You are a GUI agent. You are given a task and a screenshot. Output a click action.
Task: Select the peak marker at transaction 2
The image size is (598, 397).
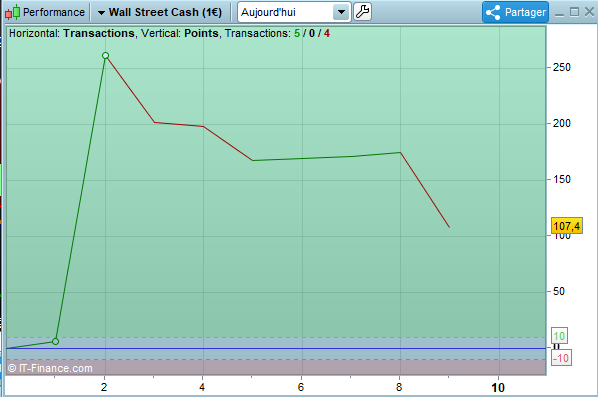pos(106,56)
